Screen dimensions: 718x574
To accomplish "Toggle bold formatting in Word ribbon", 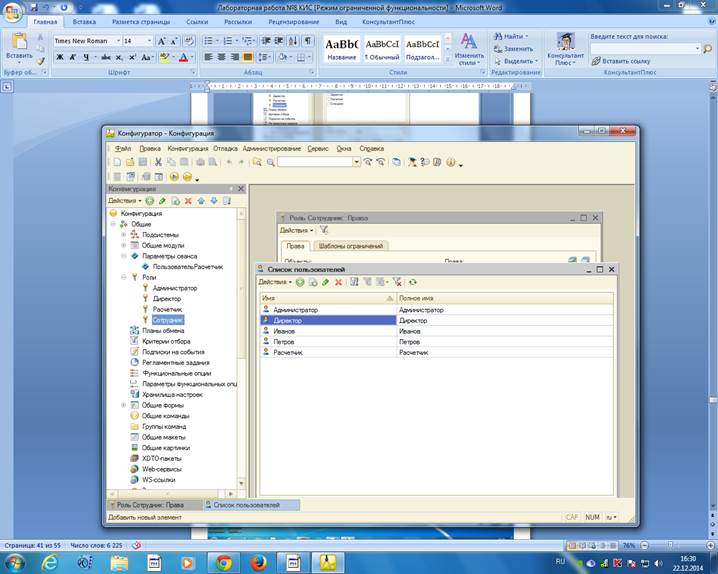I will tap(60, 57).
